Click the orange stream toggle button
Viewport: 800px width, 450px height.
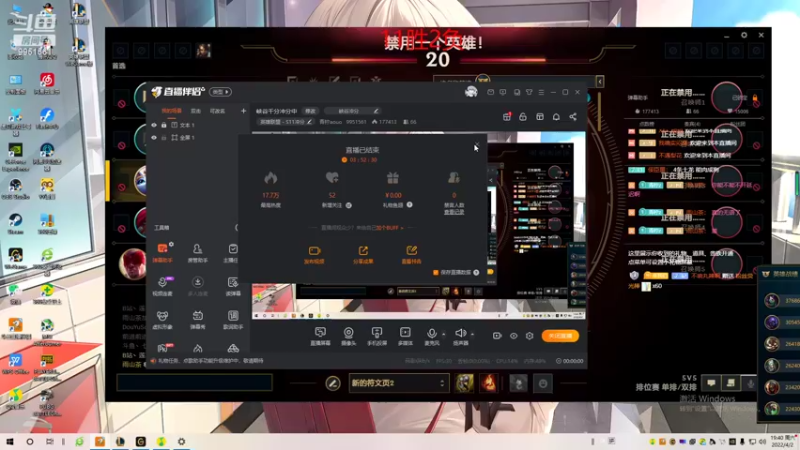pos(560,336)
